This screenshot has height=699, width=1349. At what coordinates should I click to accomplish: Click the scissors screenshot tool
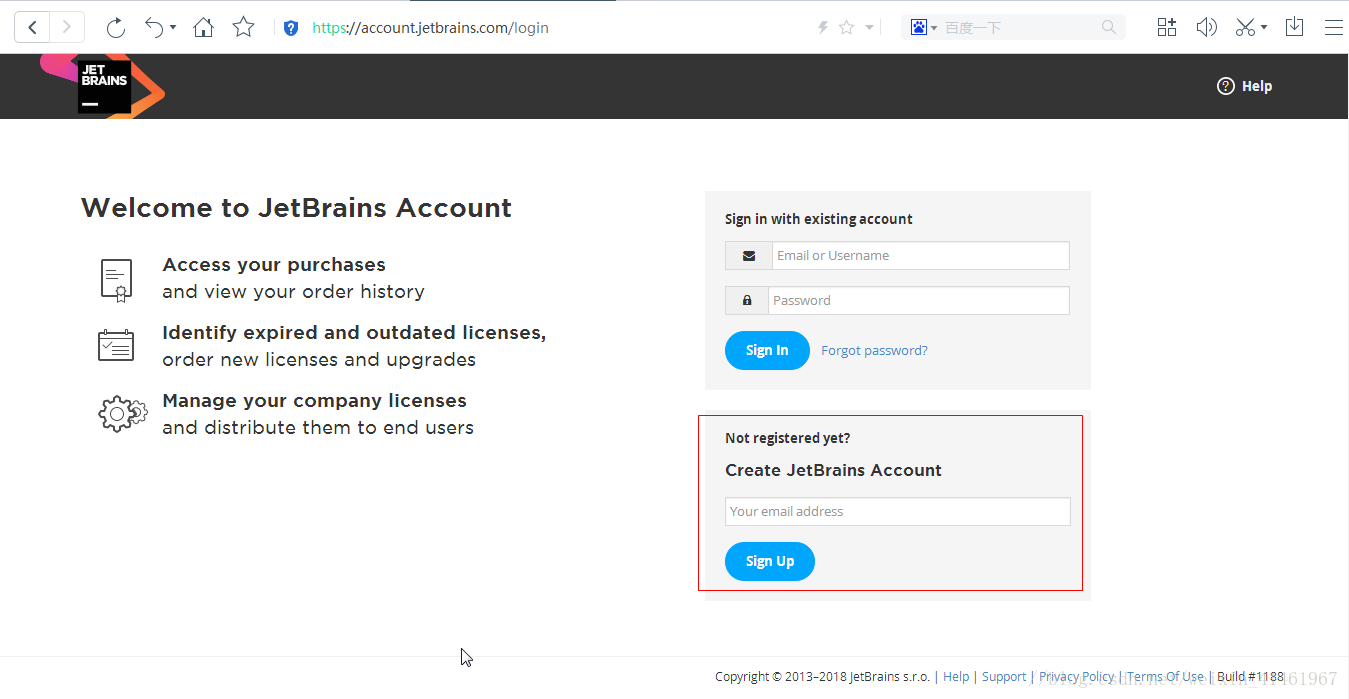click(1245, 27)
